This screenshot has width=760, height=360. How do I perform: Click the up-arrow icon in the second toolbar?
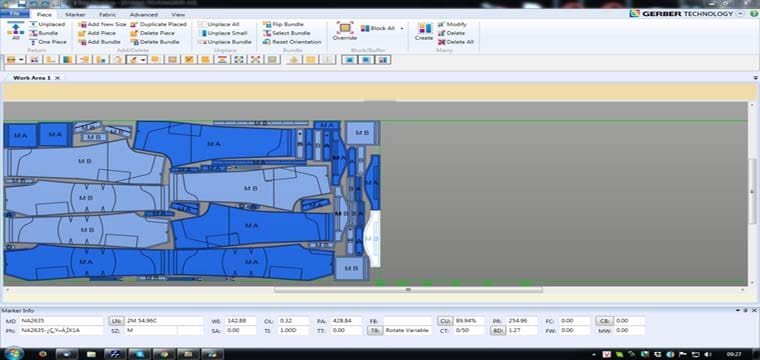point(293,60)
